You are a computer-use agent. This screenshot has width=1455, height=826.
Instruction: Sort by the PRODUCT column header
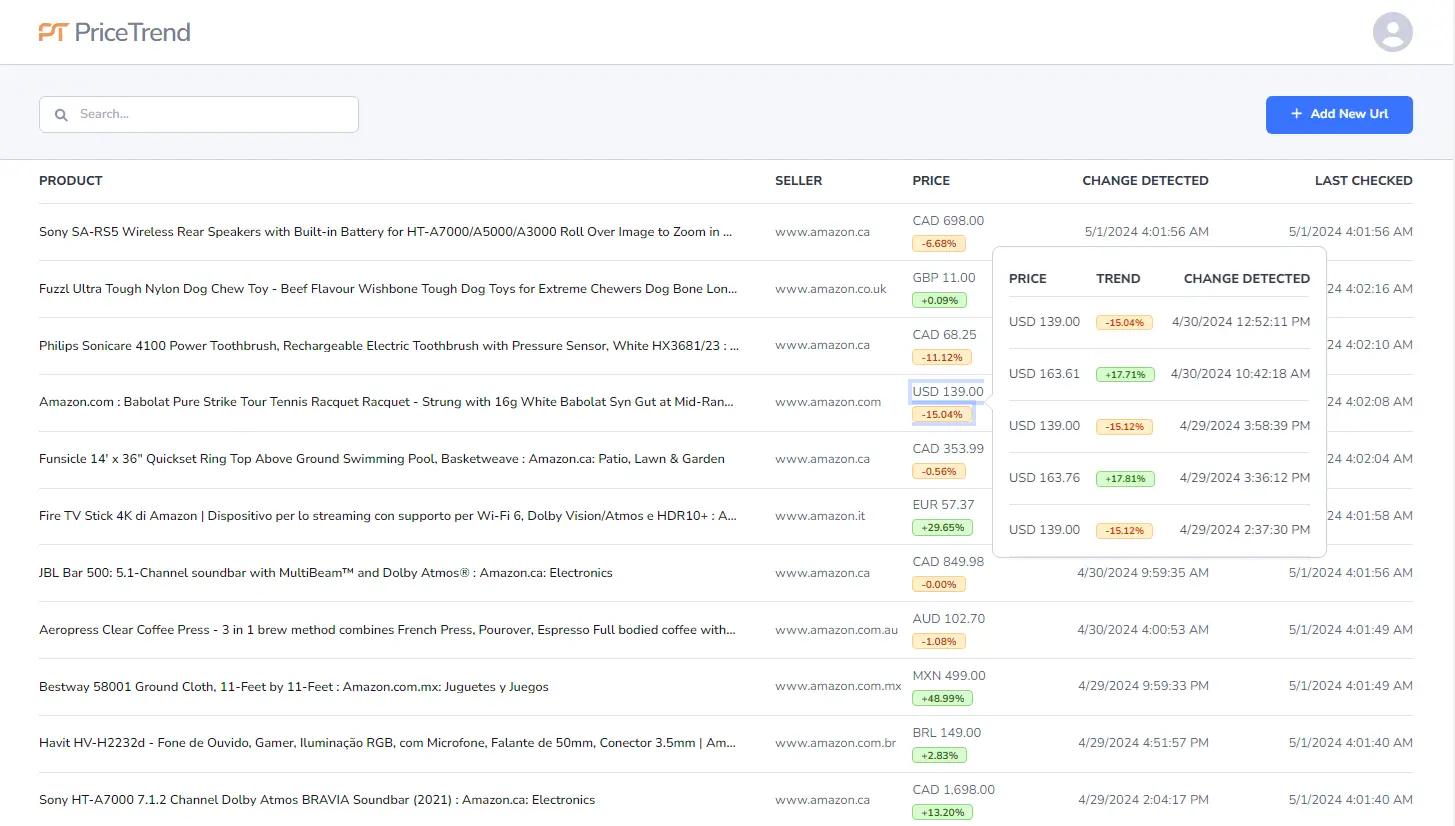pyautogui.click(x=71, y=181)
